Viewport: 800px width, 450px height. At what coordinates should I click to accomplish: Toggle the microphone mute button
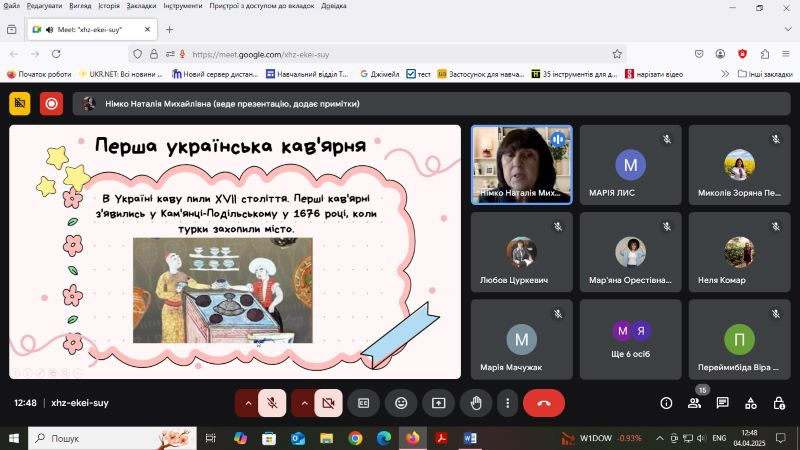[x=272, y=403]
